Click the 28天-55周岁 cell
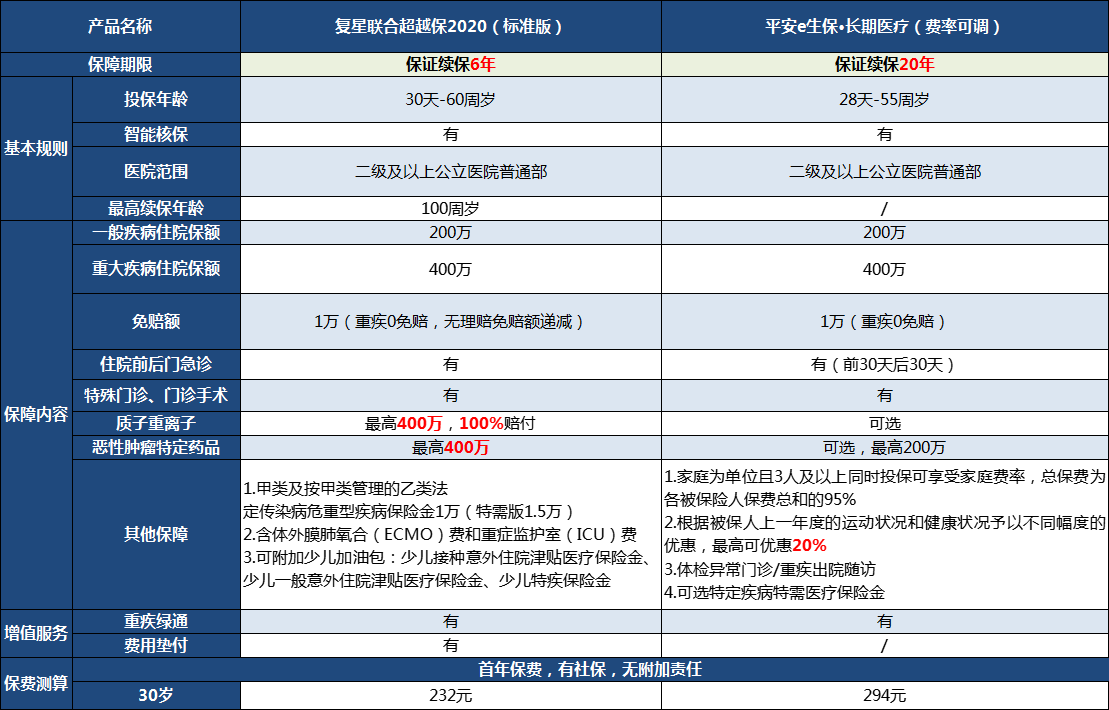 (885, 99)
